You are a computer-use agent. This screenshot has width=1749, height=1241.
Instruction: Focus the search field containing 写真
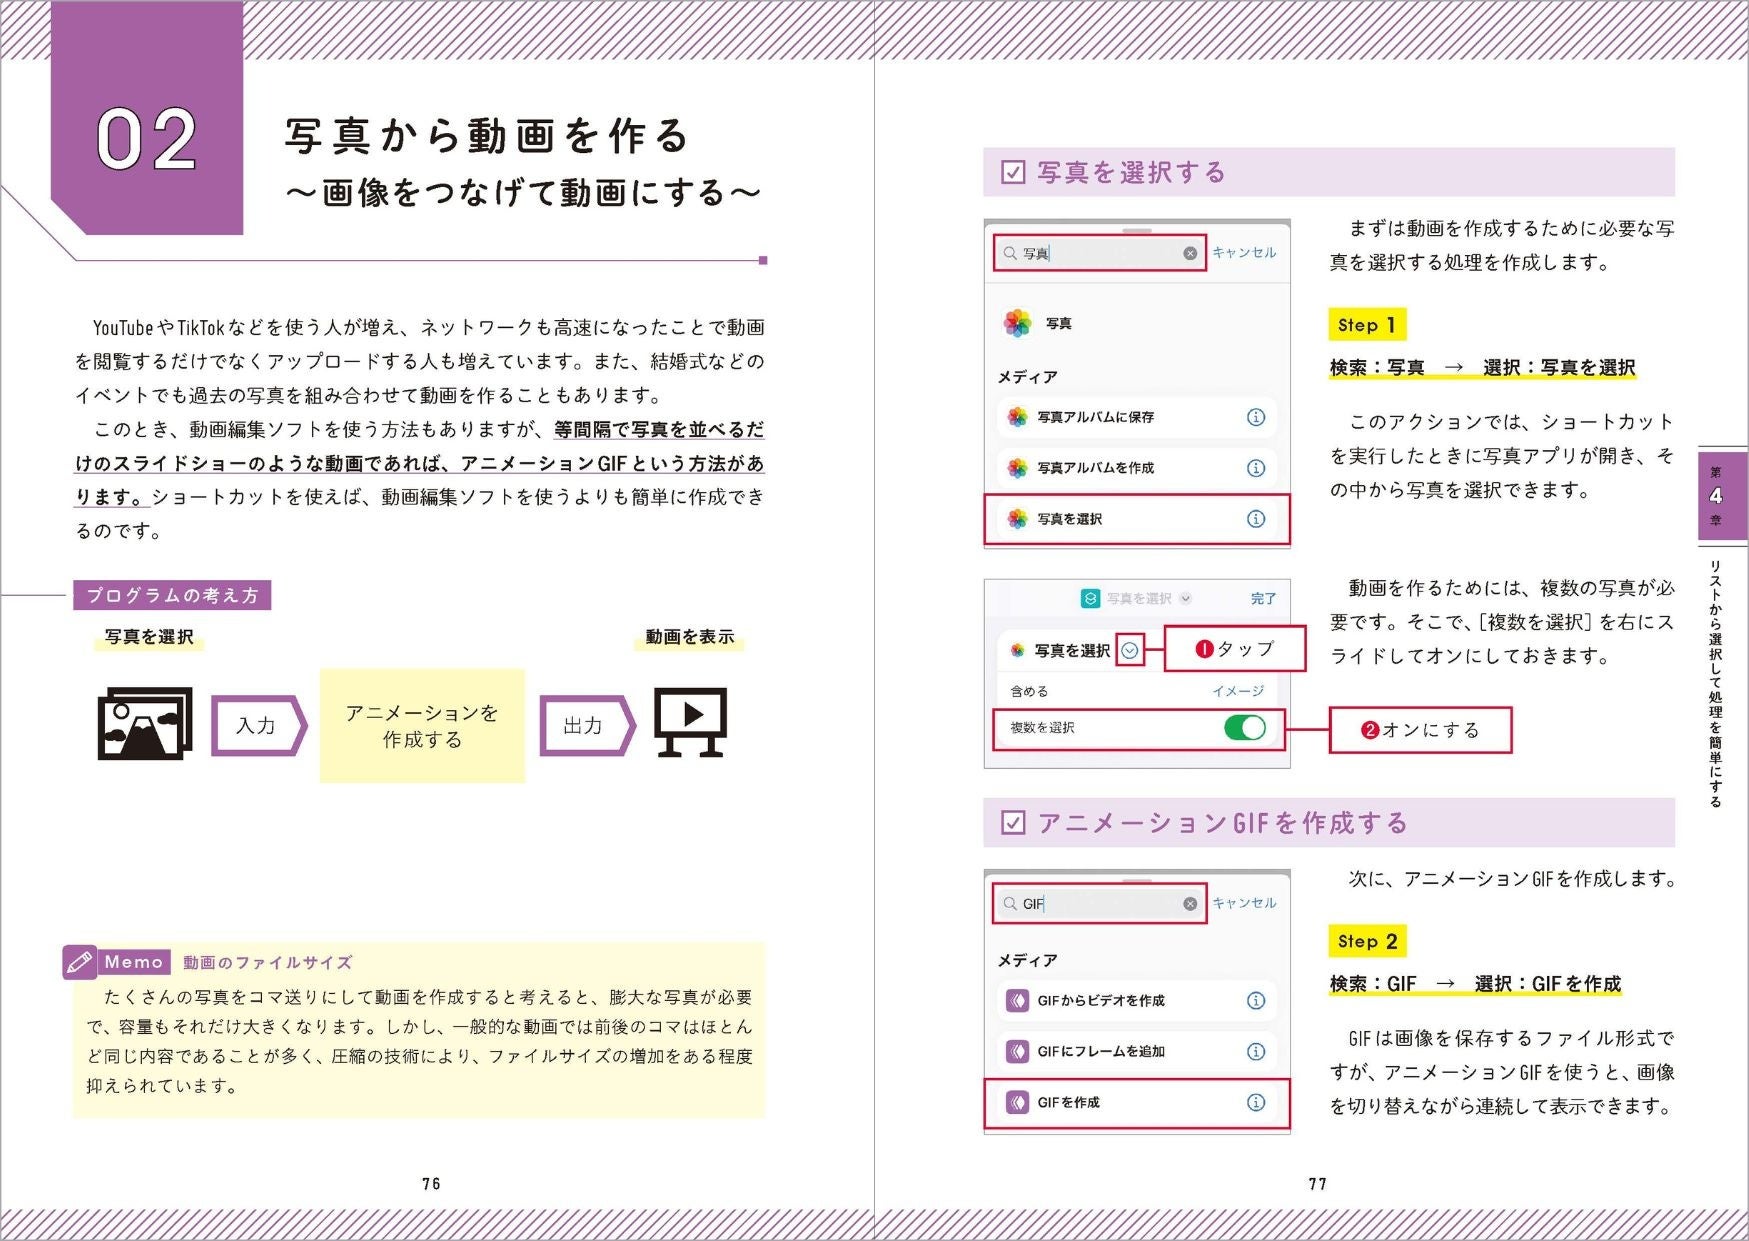point(1100,253)
